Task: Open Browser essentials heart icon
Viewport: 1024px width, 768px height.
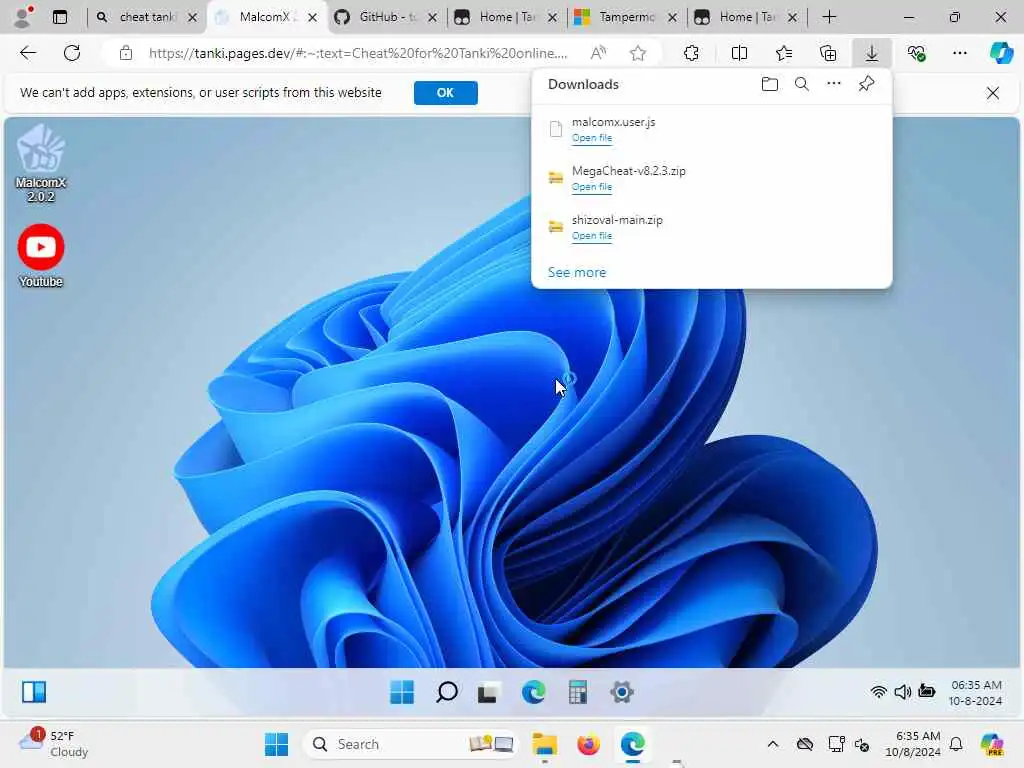Action: tap(916, 53)
